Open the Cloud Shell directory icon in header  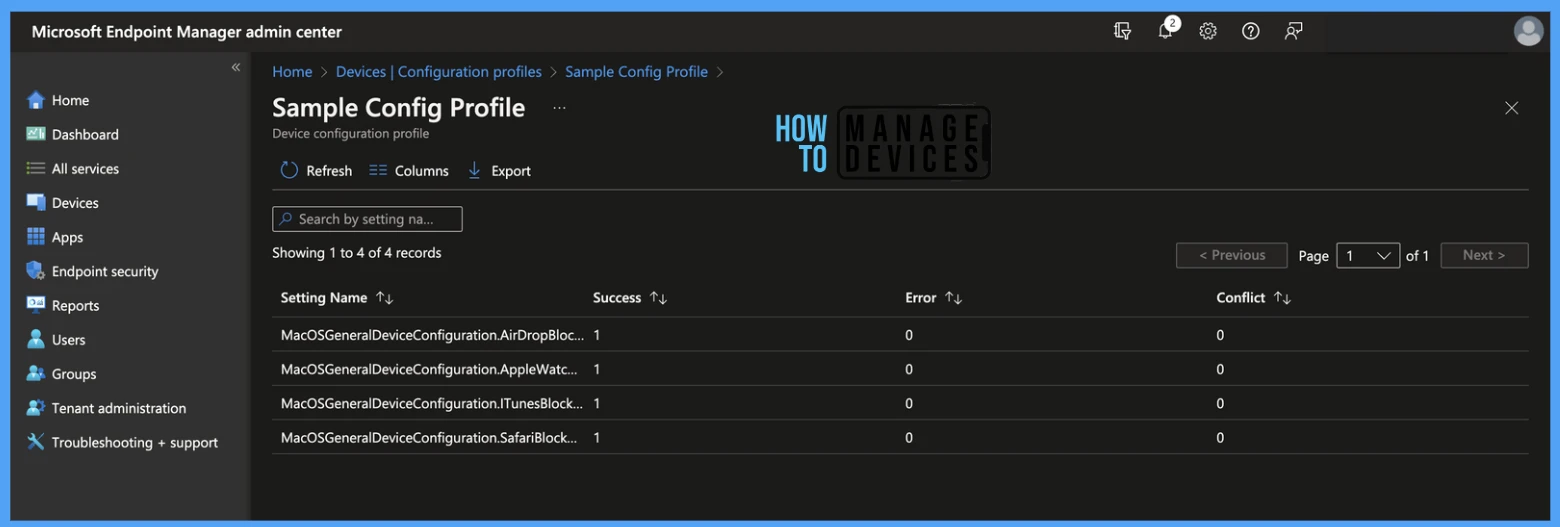coord(1123,31)
